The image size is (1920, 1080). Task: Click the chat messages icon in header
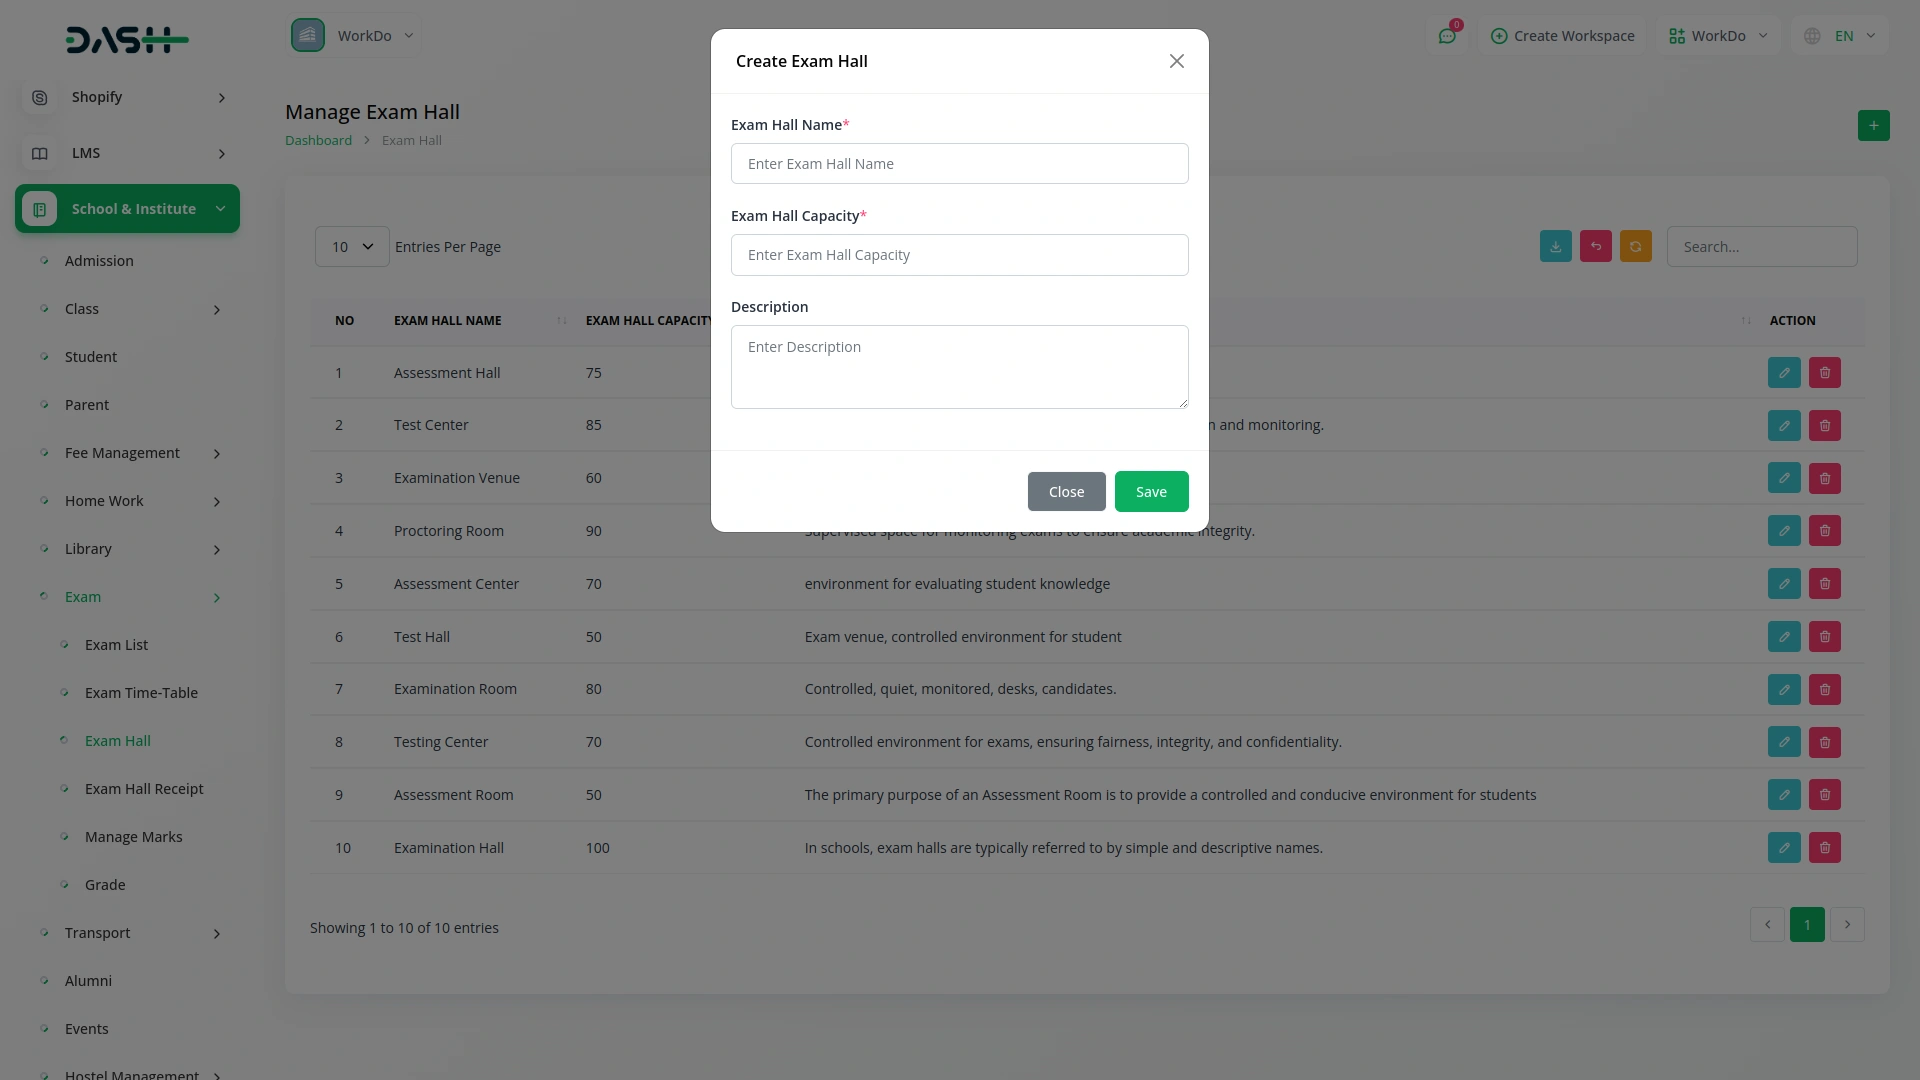click(1447, 36)
